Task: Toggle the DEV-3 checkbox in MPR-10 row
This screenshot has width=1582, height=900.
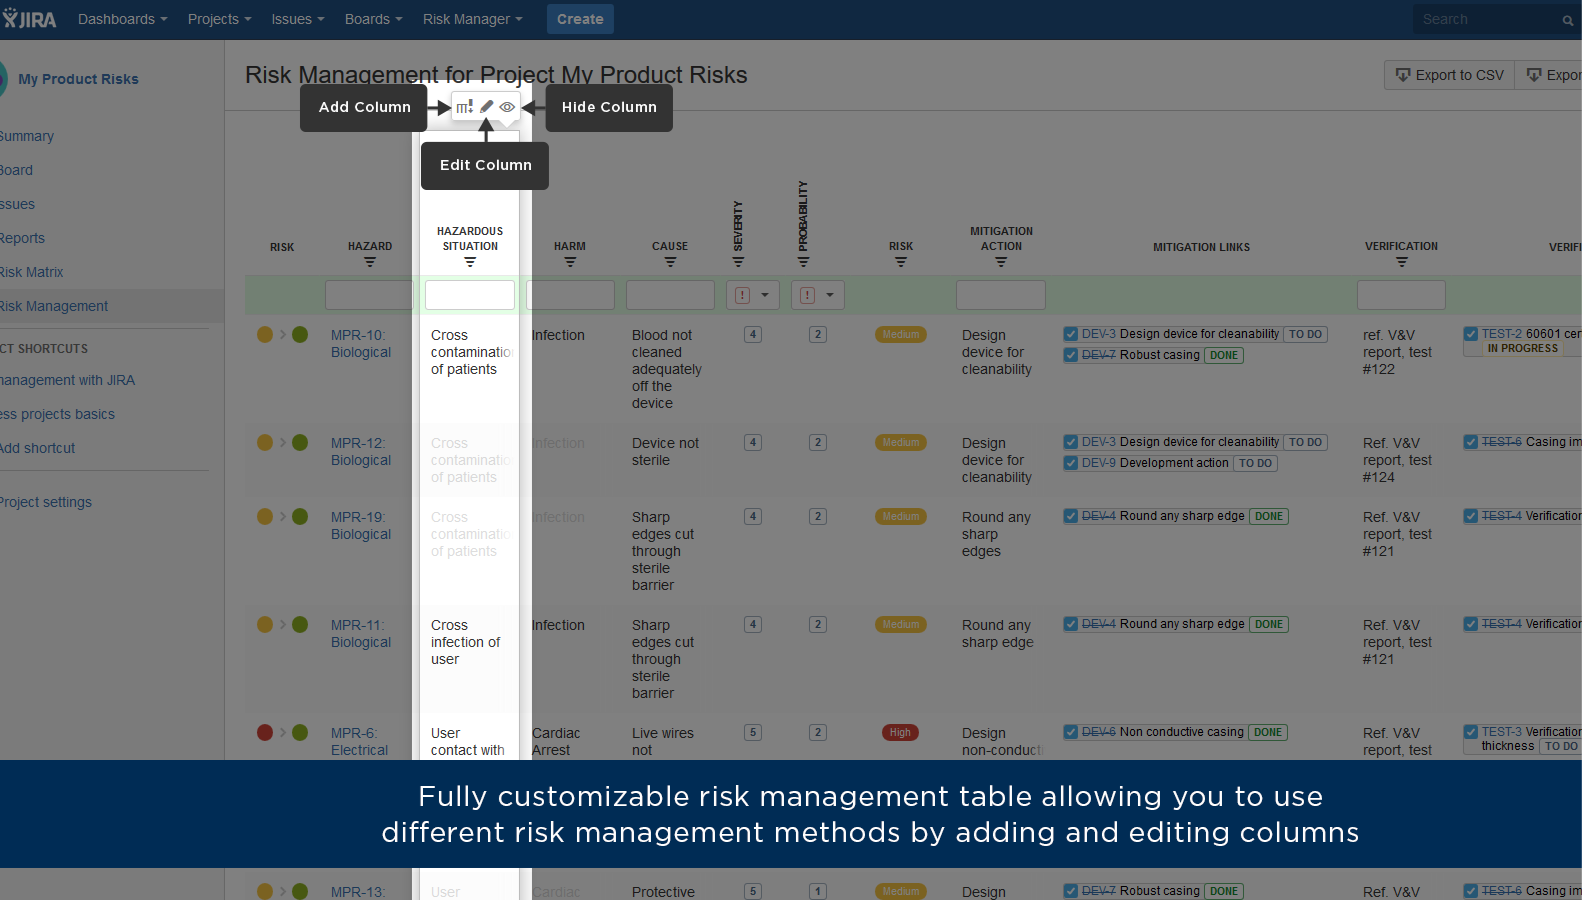Action: [x=1071, y=334]
